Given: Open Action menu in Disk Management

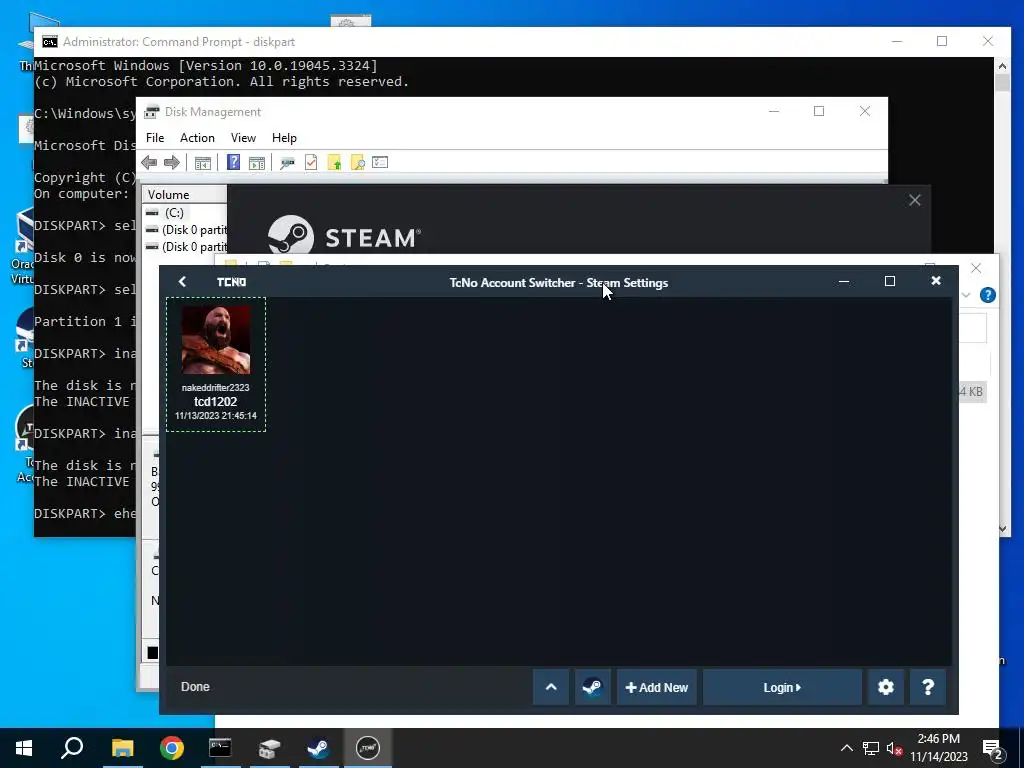Looking at the screenshot, I should pyautogui.click(x=197, y=138).
